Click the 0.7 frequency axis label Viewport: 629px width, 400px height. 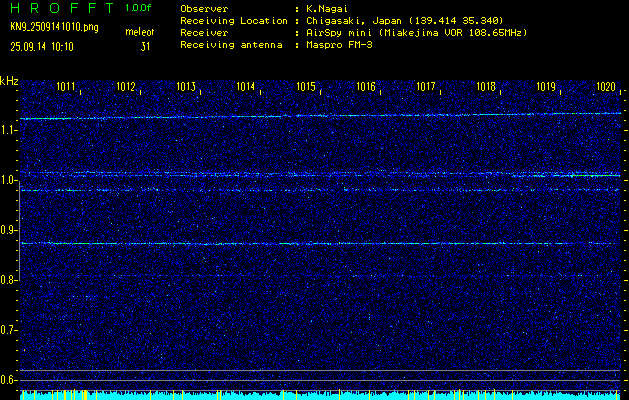[7, 330]
